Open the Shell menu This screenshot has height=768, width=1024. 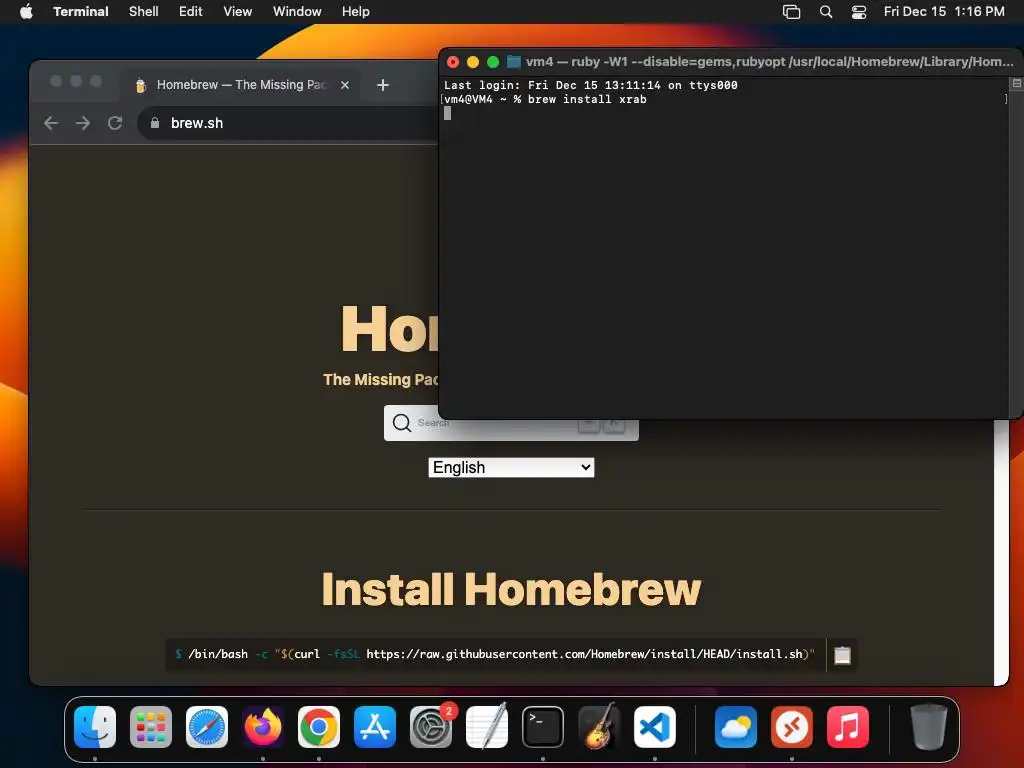click(x=144, y=11)
